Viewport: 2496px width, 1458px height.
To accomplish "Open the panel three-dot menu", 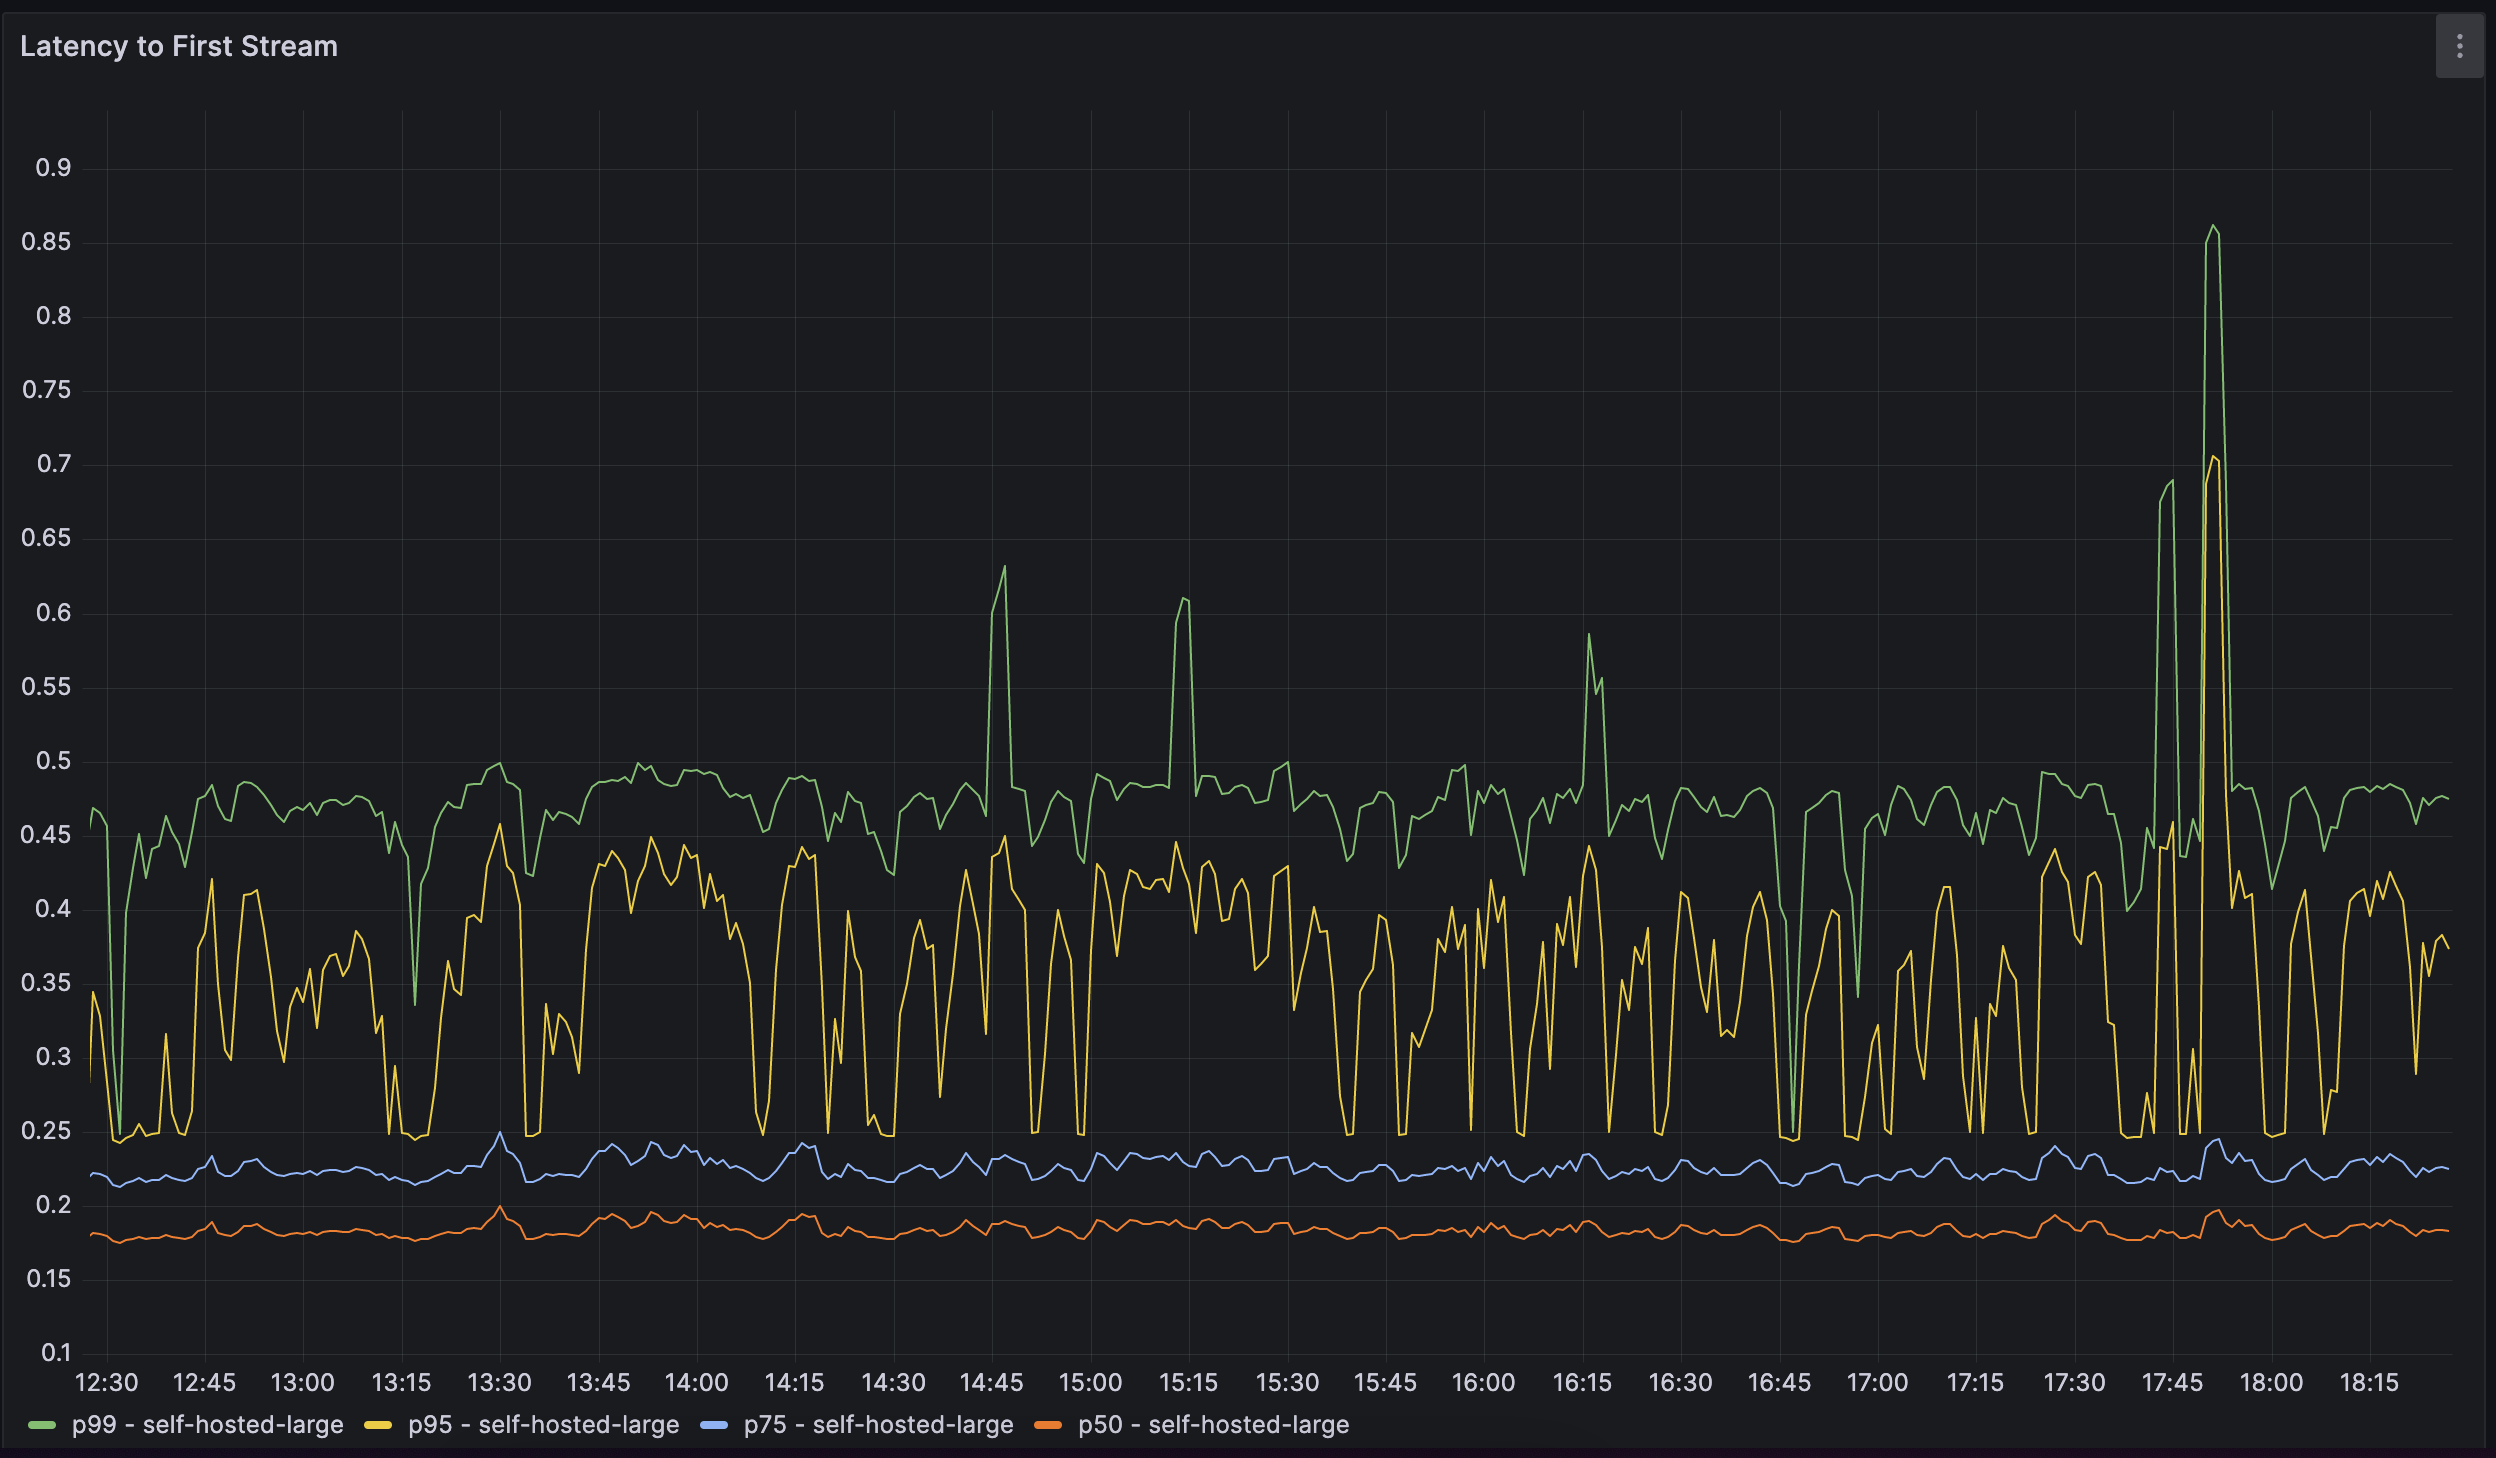I will (2459, 46).
